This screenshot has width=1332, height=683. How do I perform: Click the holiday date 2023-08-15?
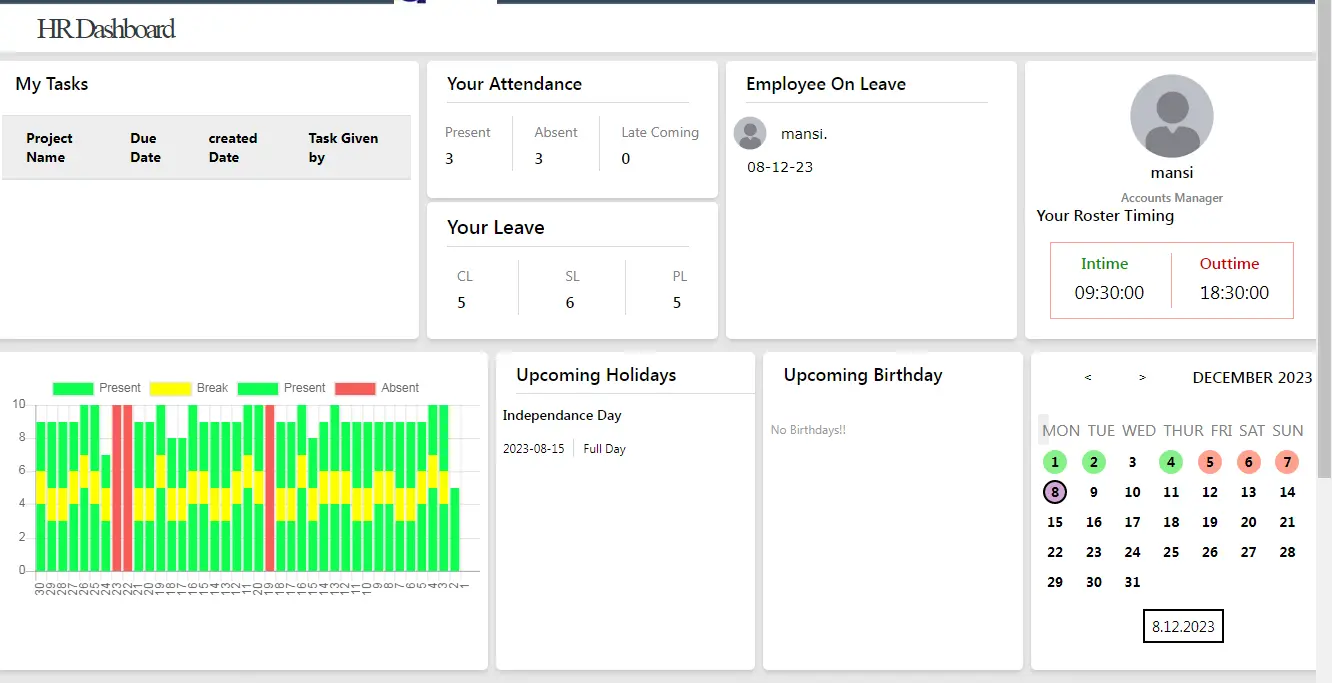tap(533, 449)
